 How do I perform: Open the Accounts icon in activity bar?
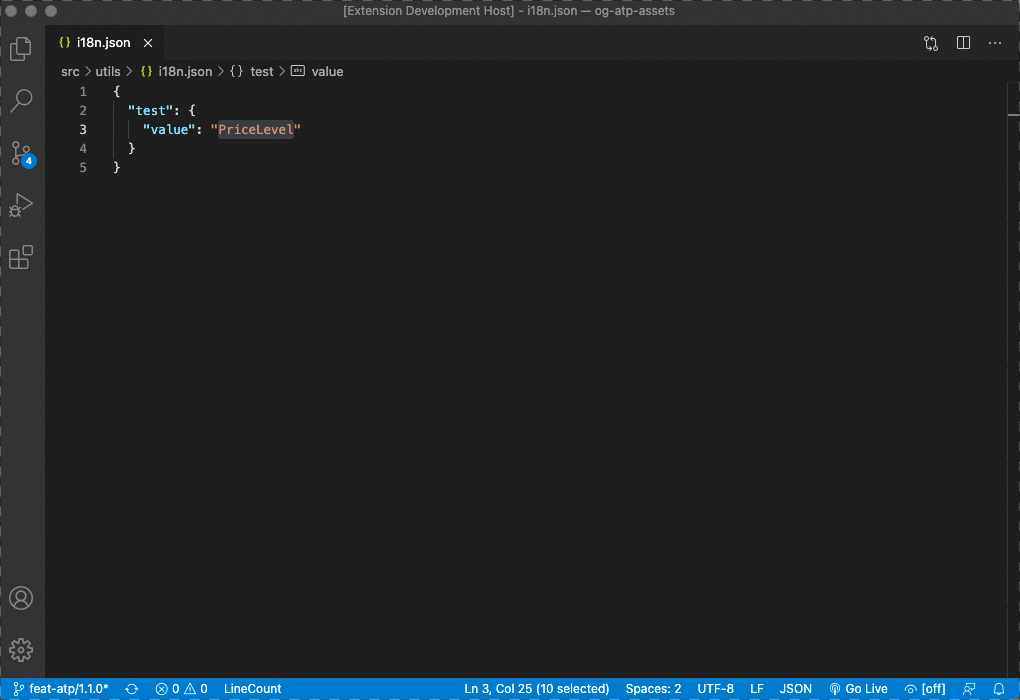pos(22,597)
